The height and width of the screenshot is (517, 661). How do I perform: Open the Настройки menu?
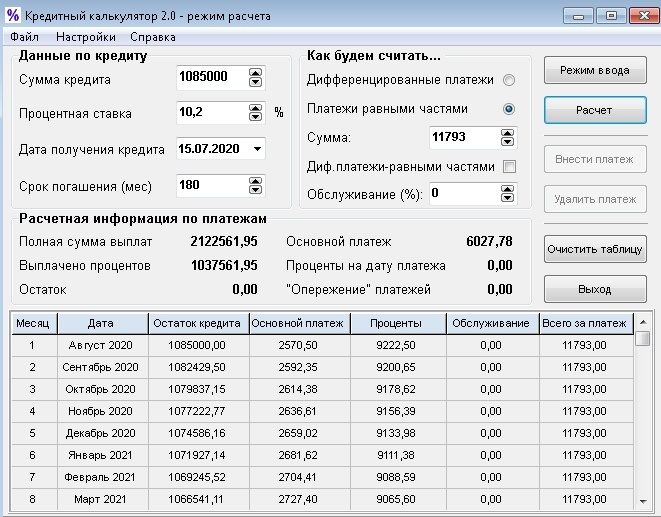86,37
